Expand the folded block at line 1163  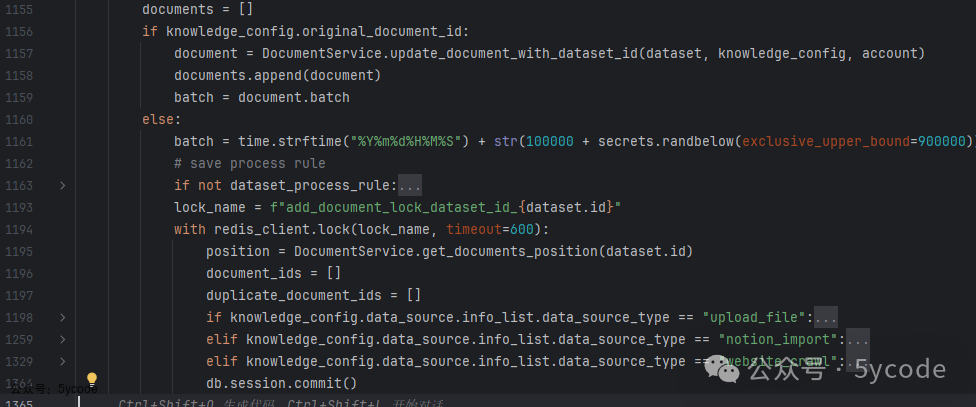[x=63, y=186]
